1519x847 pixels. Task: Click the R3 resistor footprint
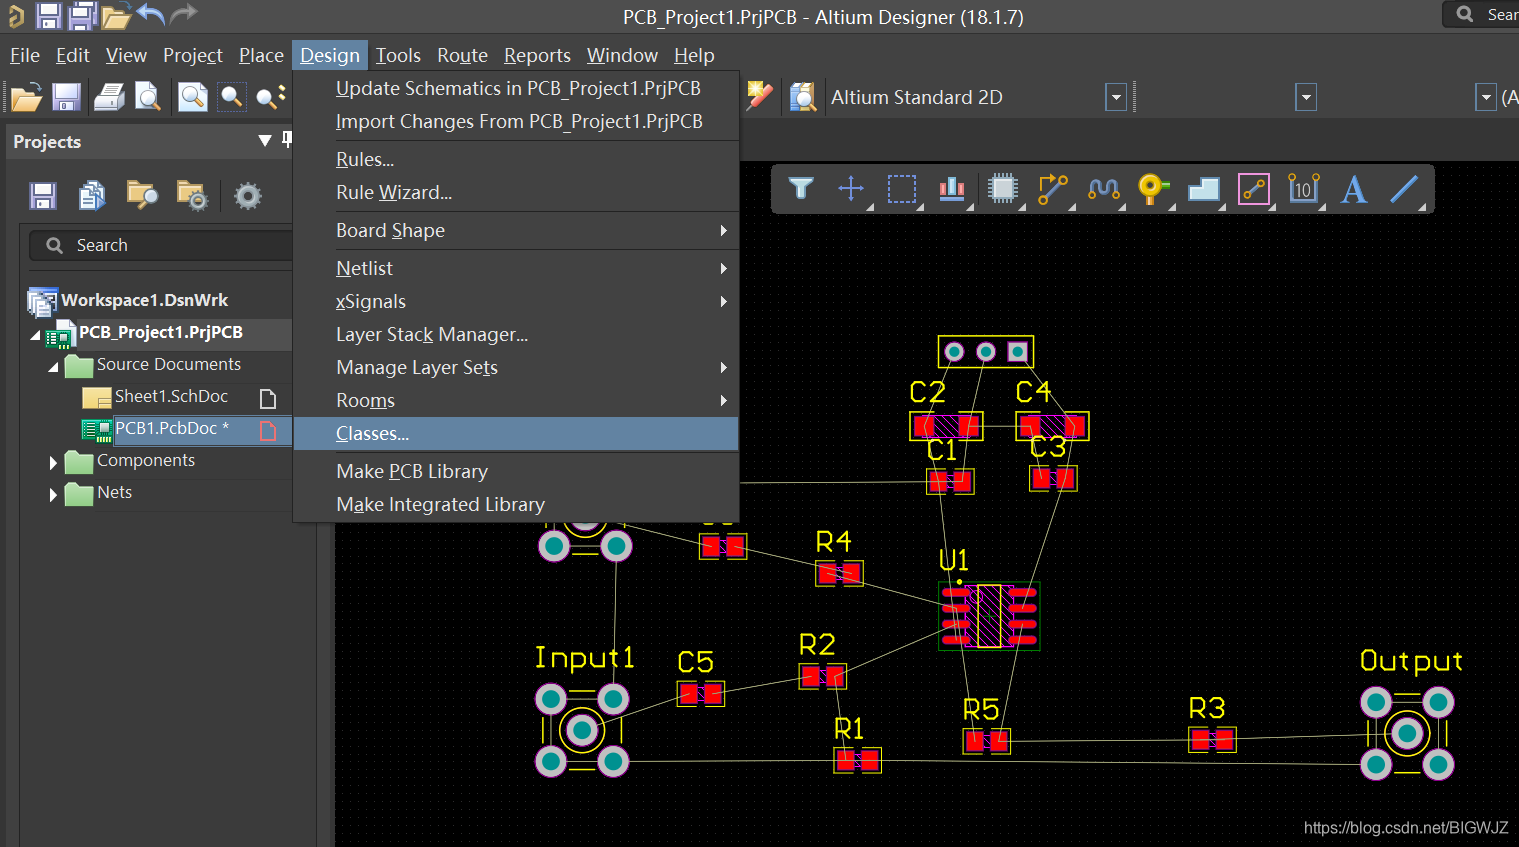click(1212, 740)
